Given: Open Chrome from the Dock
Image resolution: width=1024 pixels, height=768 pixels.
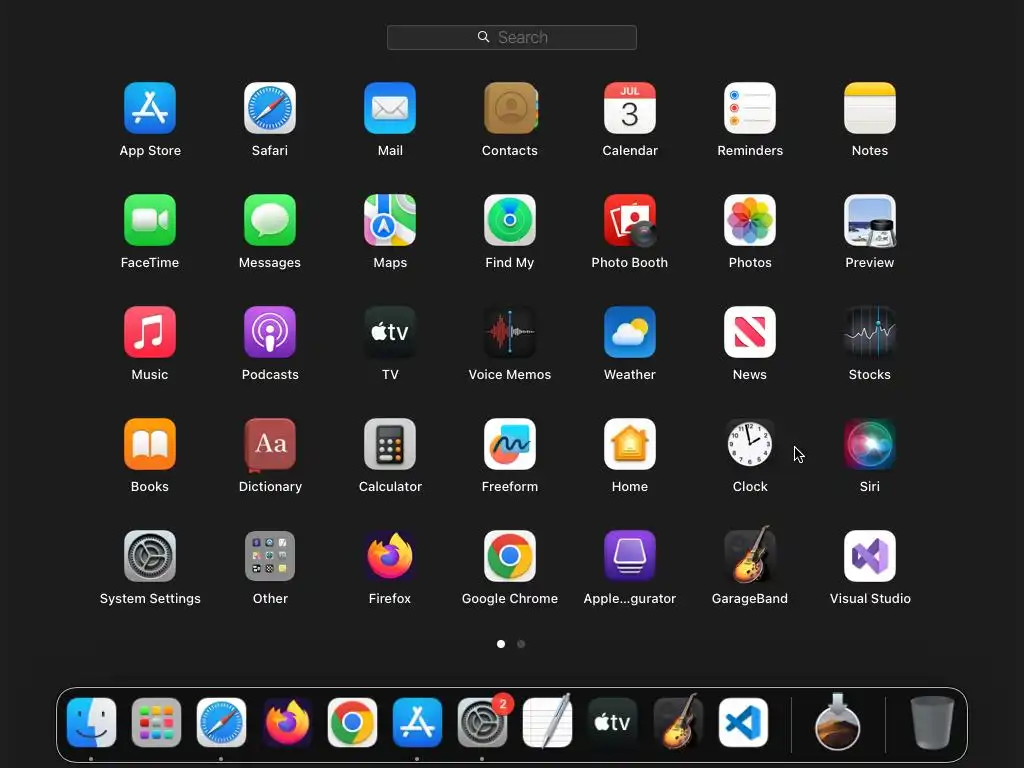Looking at the screenshot, I should pos(352,722).
